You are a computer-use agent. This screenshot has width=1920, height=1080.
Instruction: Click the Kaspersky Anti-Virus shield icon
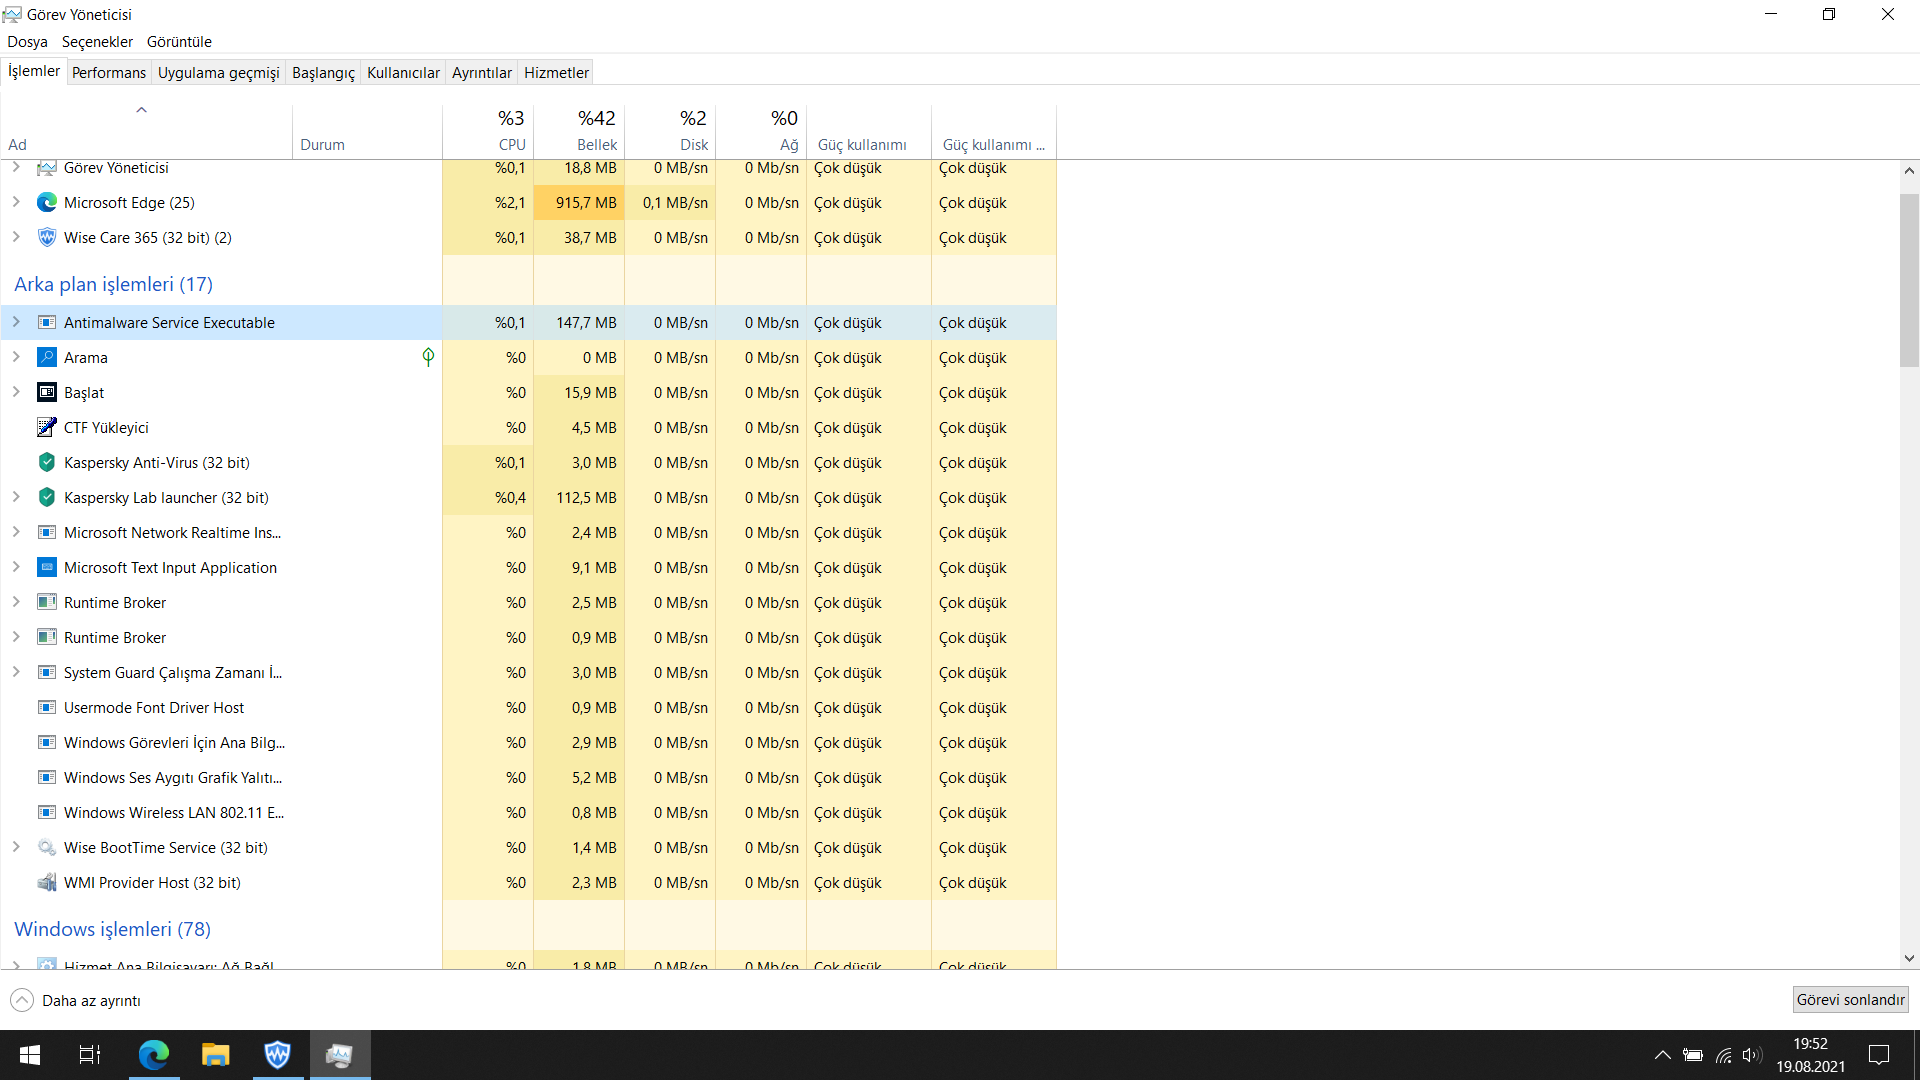click(46, 463)
